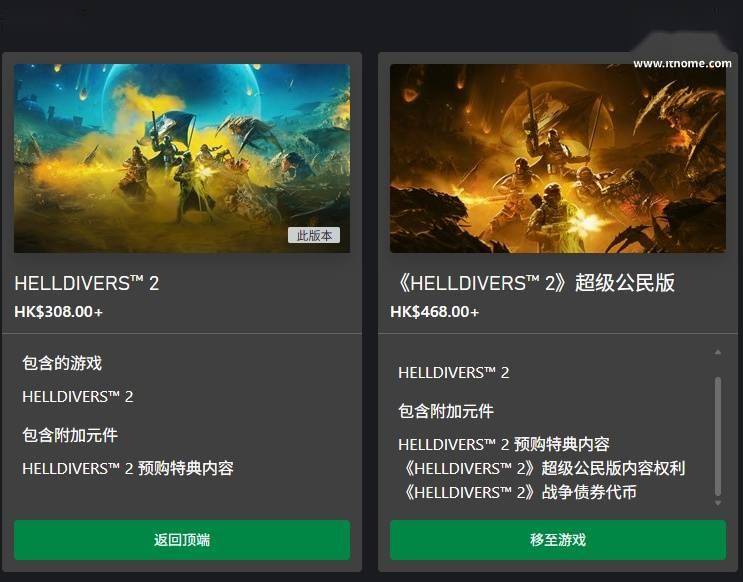Click the HK$468.00+ price
The width and height of the screenshot is (743, 582).
[x=435, y=312]
